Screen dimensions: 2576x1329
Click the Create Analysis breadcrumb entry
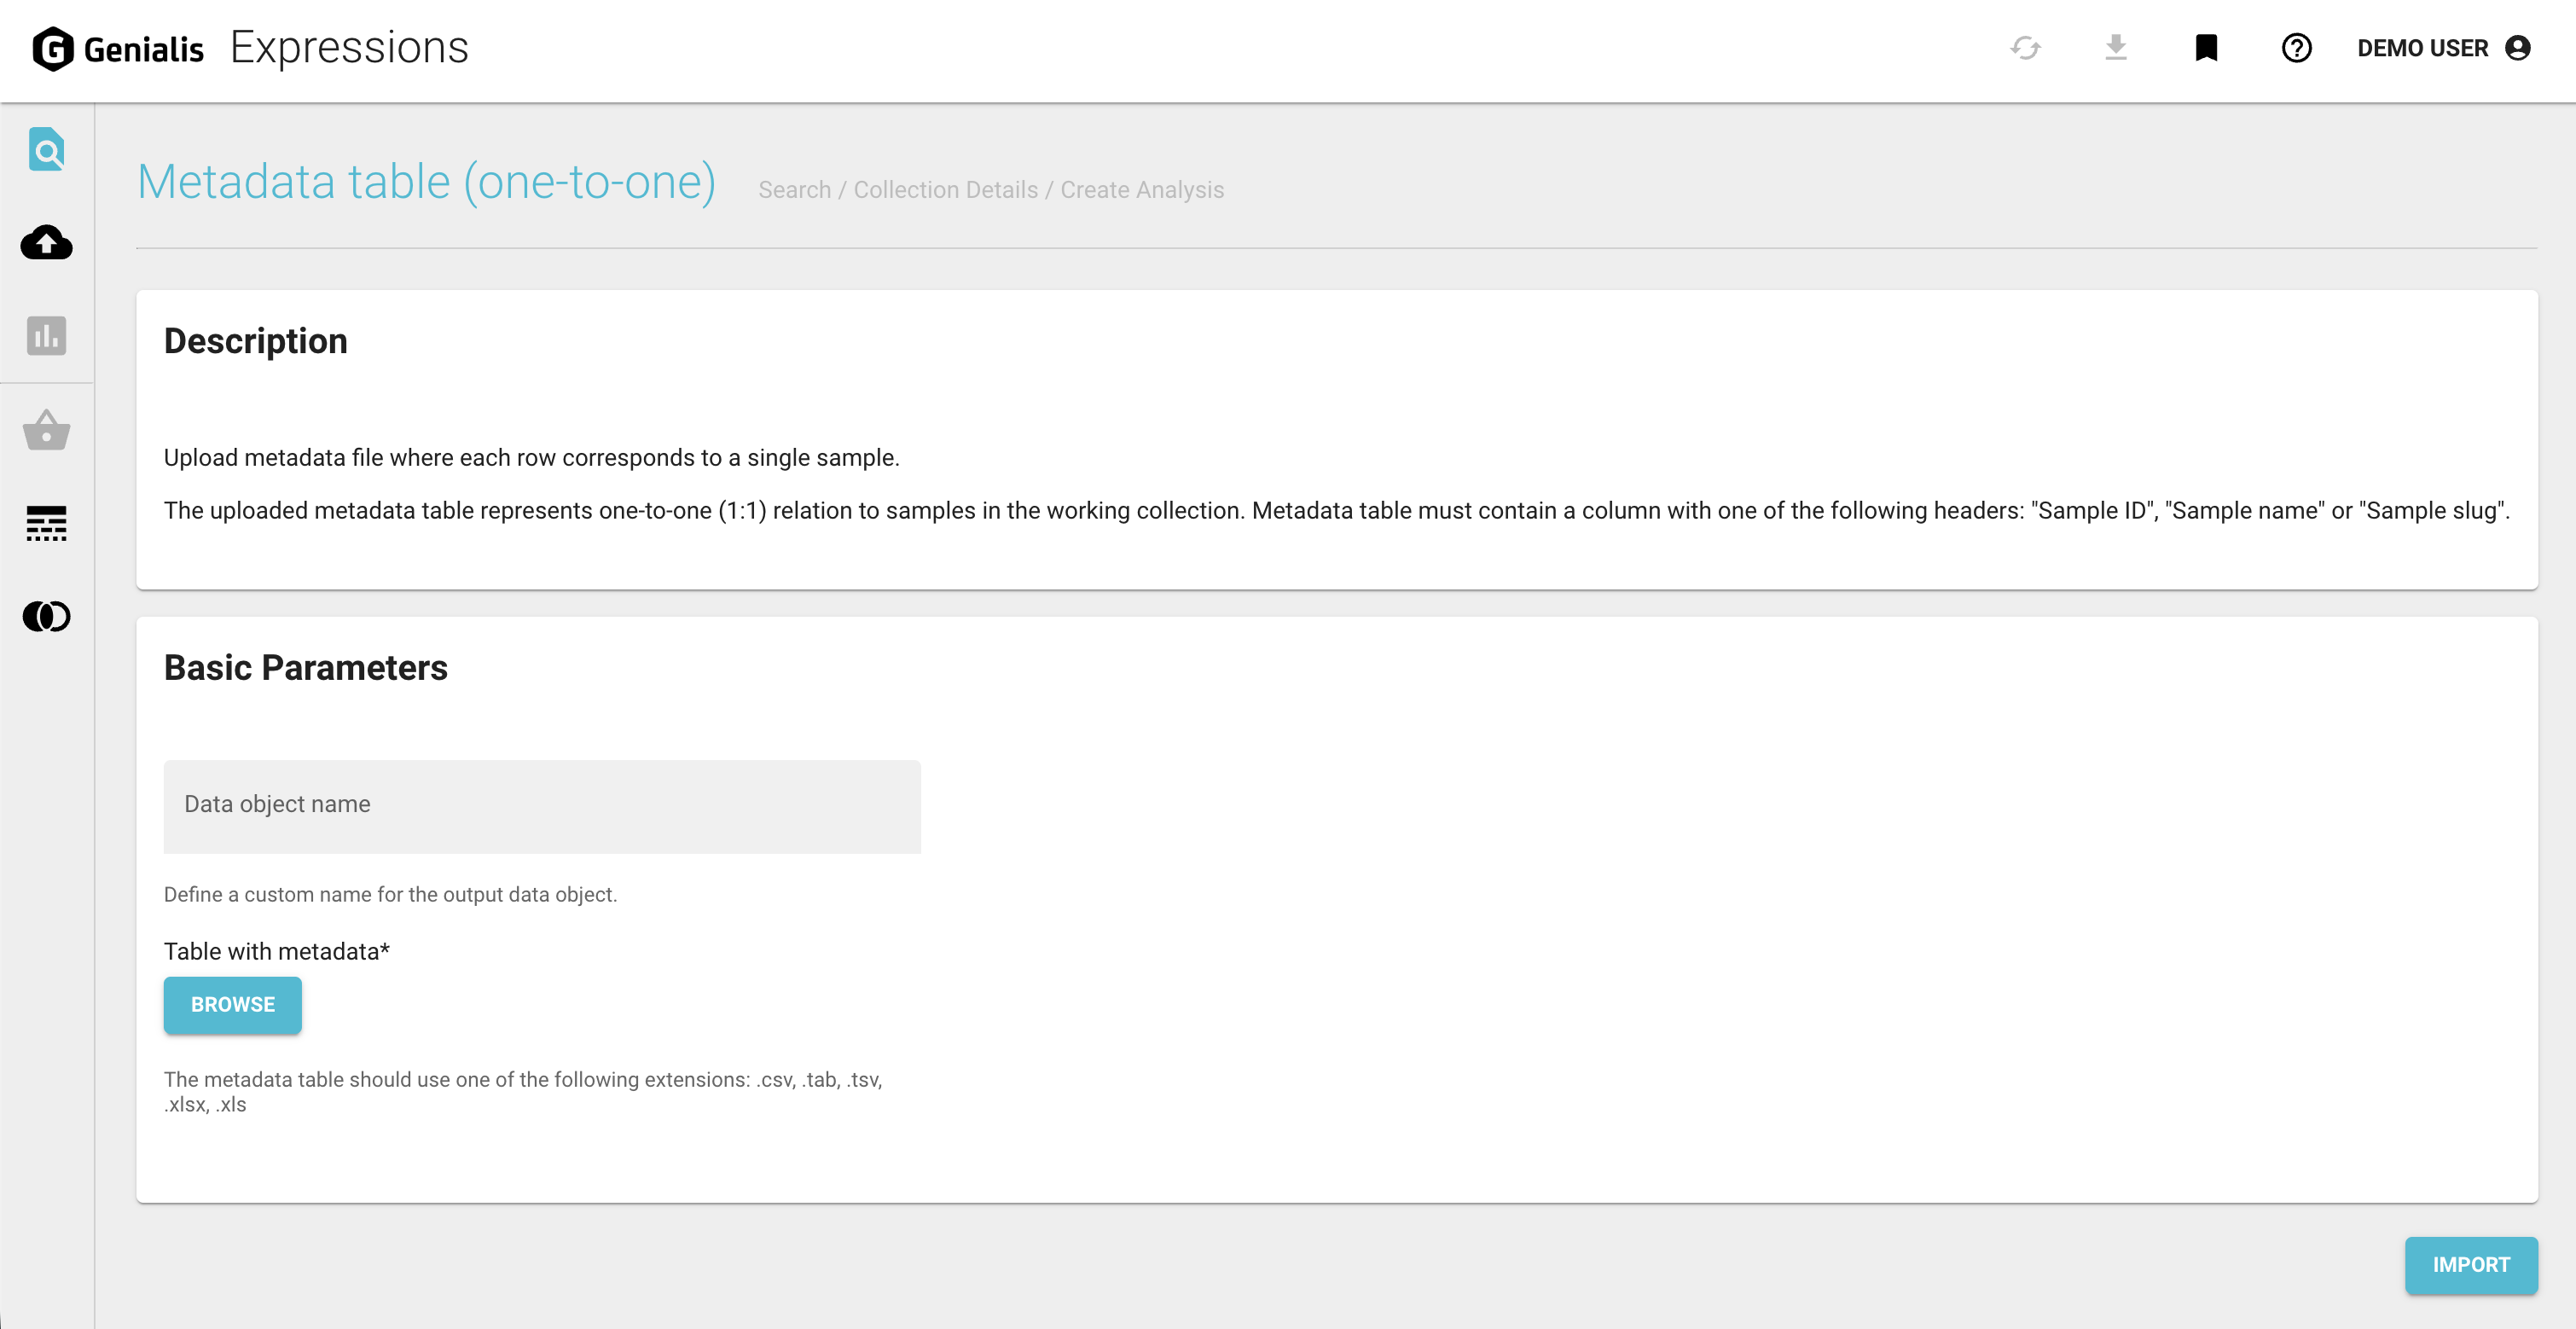click(x=1143, y=189)
